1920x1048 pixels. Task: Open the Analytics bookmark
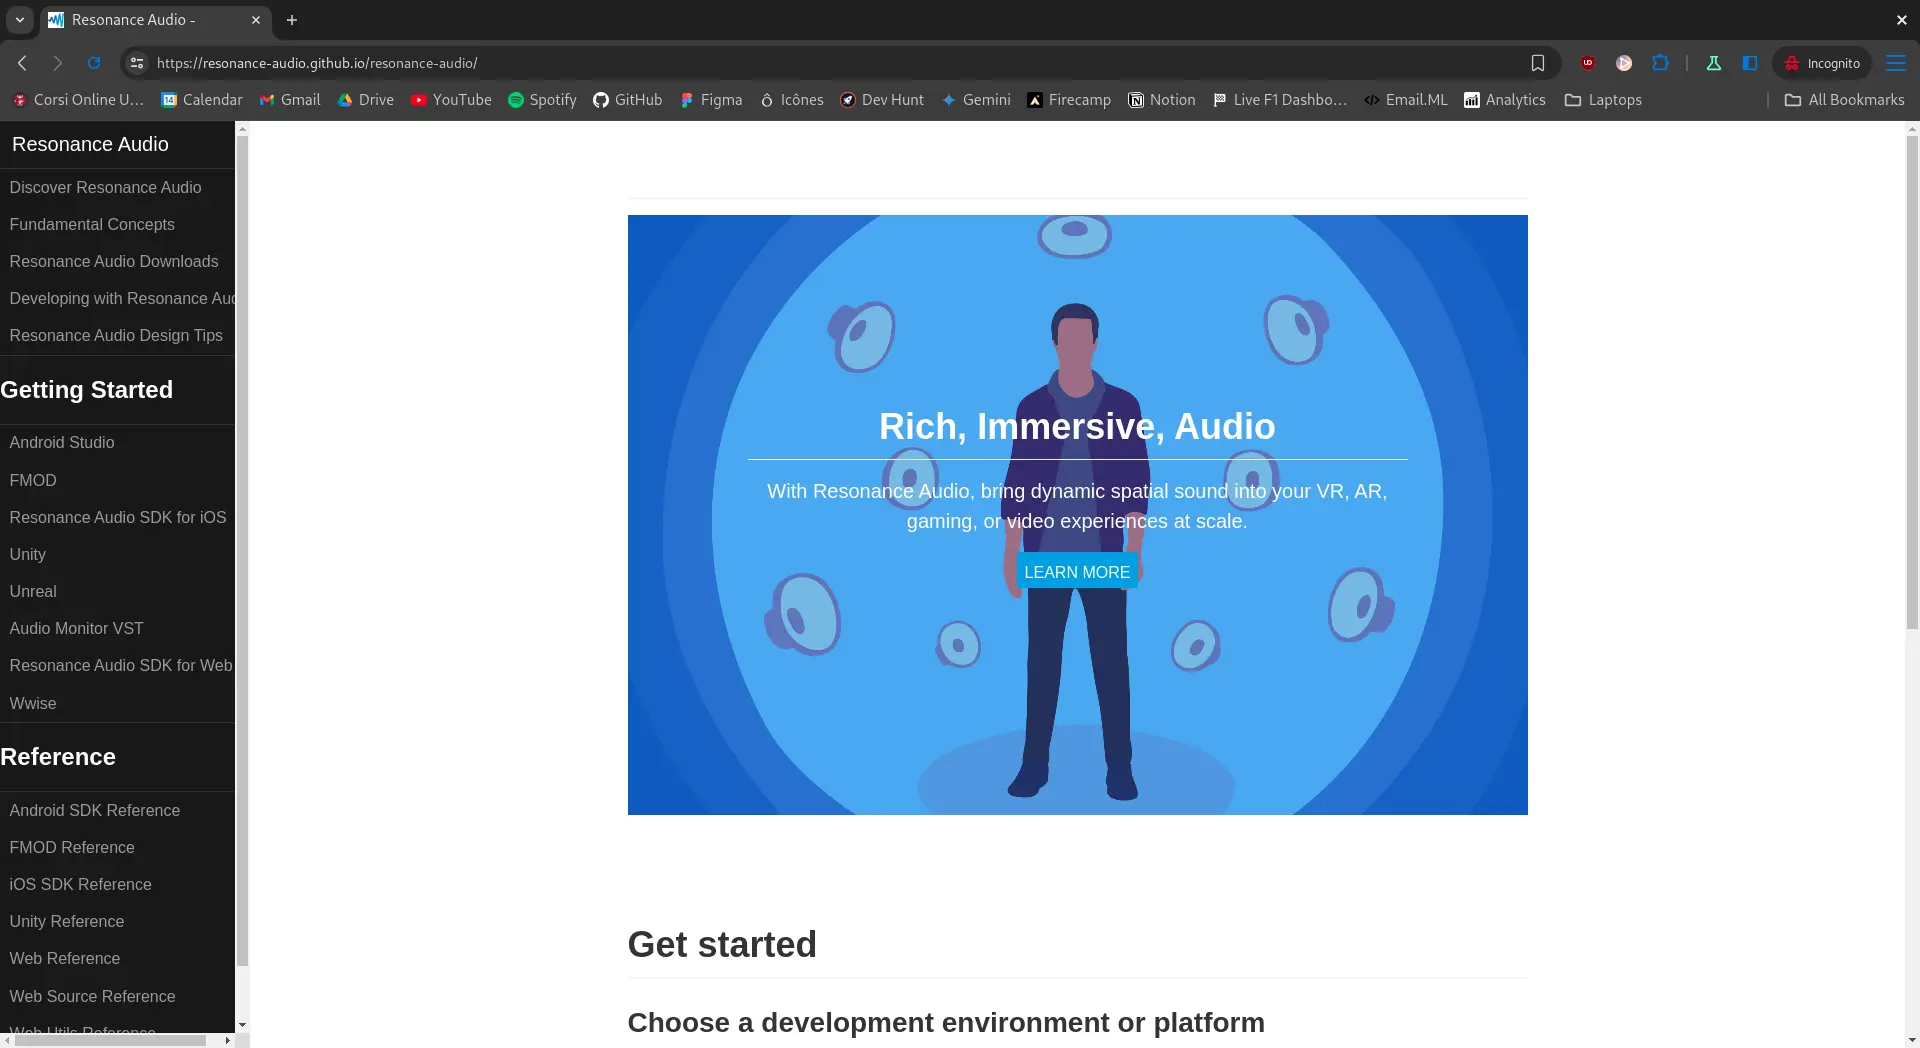[x=1505, y=100]
